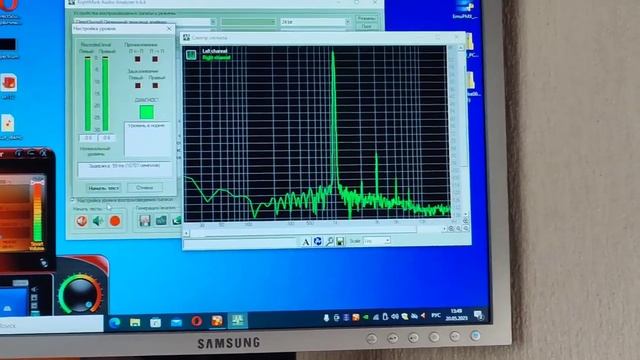Click the blue refresh arrows icon under spectrum

tap(318, 242)
